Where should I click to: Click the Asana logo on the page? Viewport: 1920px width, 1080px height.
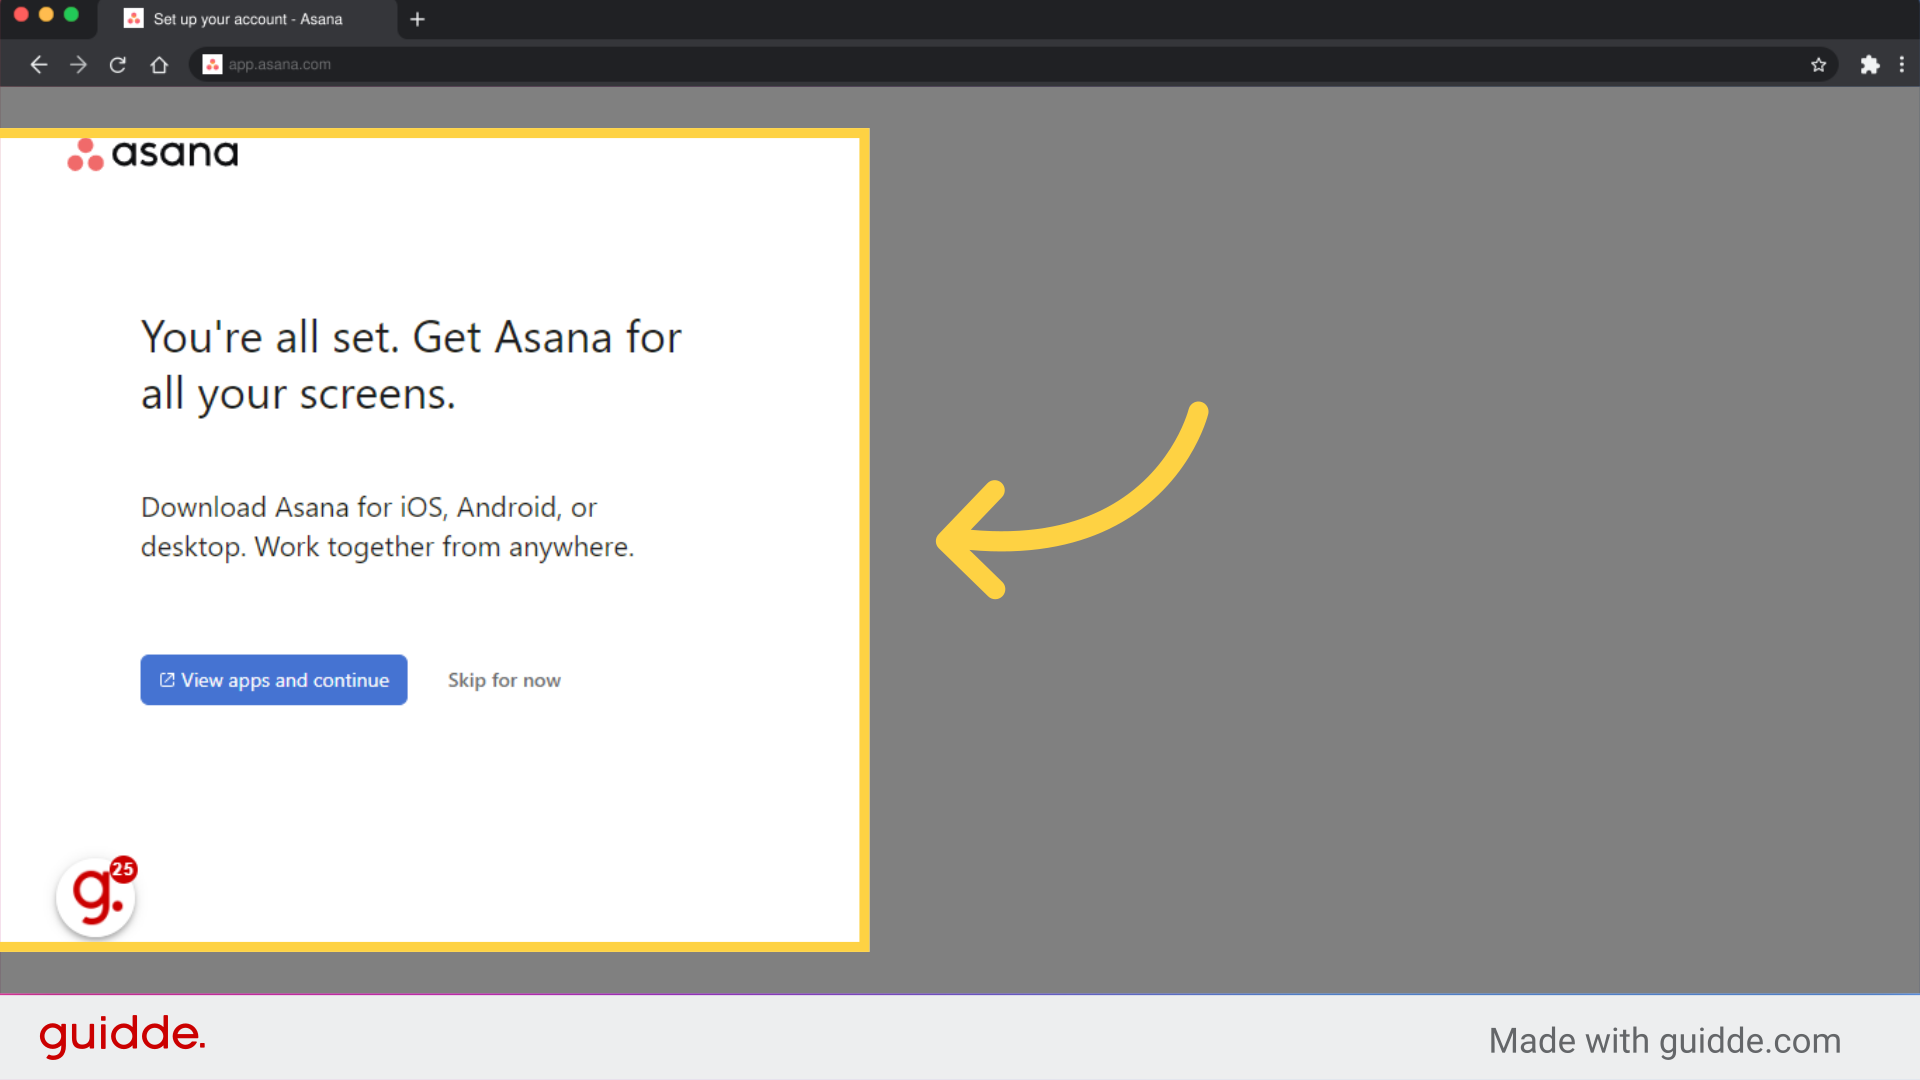(152, 153)
